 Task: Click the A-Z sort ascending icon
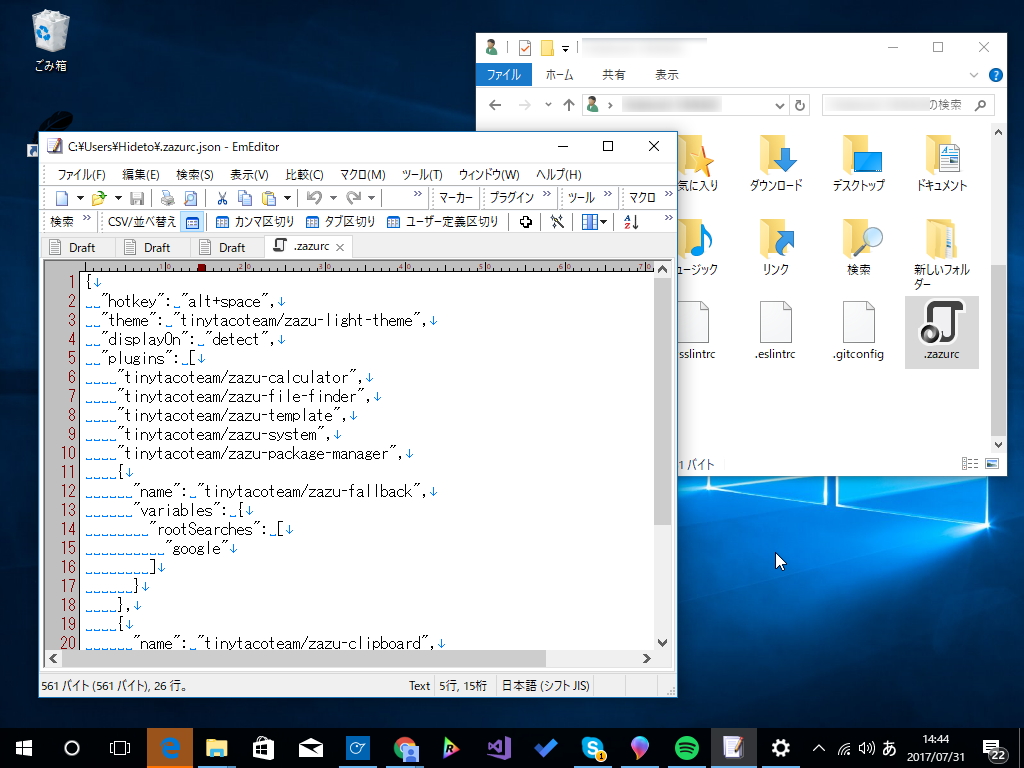pyautogui.click(x=631, y=222)
